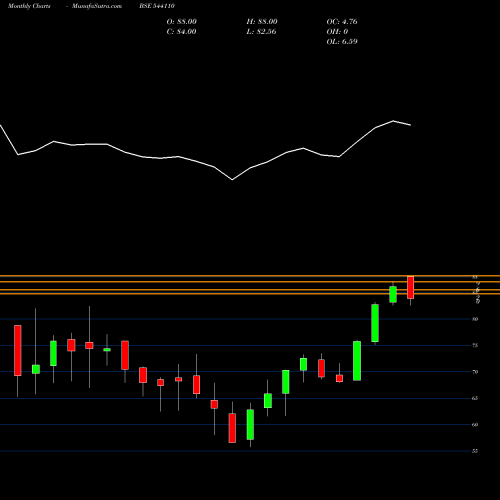This screenshot has height=500, width=500.
Task: Click the 65 price axis label
Action: (x=475, y=398)
